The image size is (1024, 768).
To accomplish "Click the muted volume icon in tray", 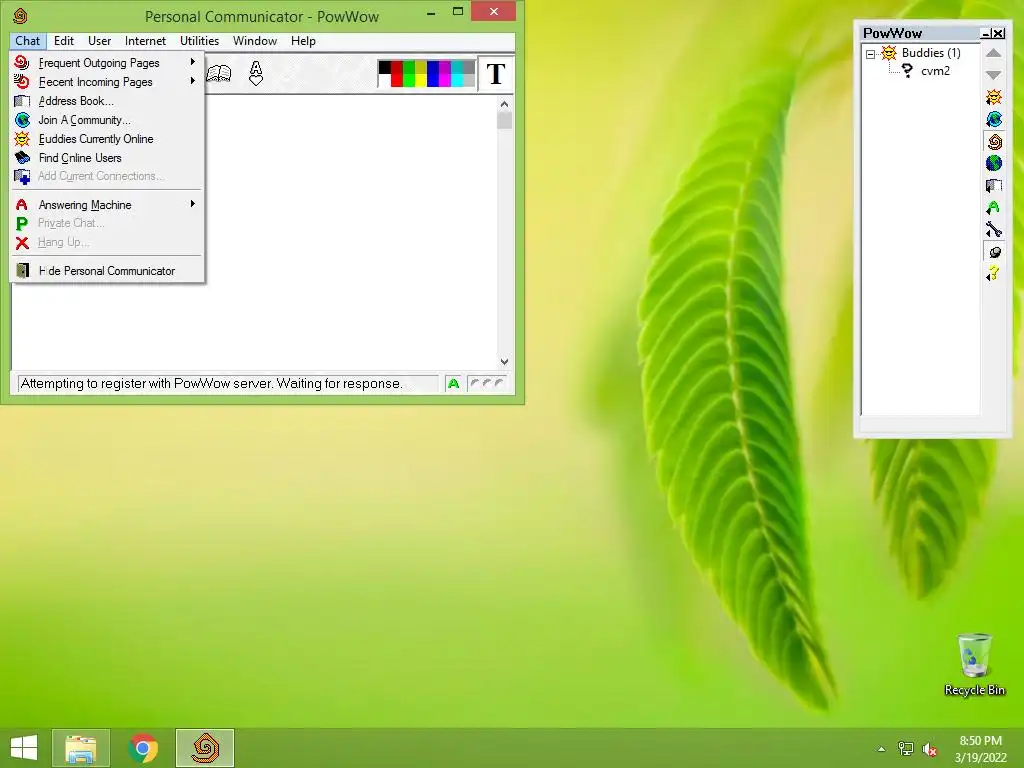I will coord(930,749).
